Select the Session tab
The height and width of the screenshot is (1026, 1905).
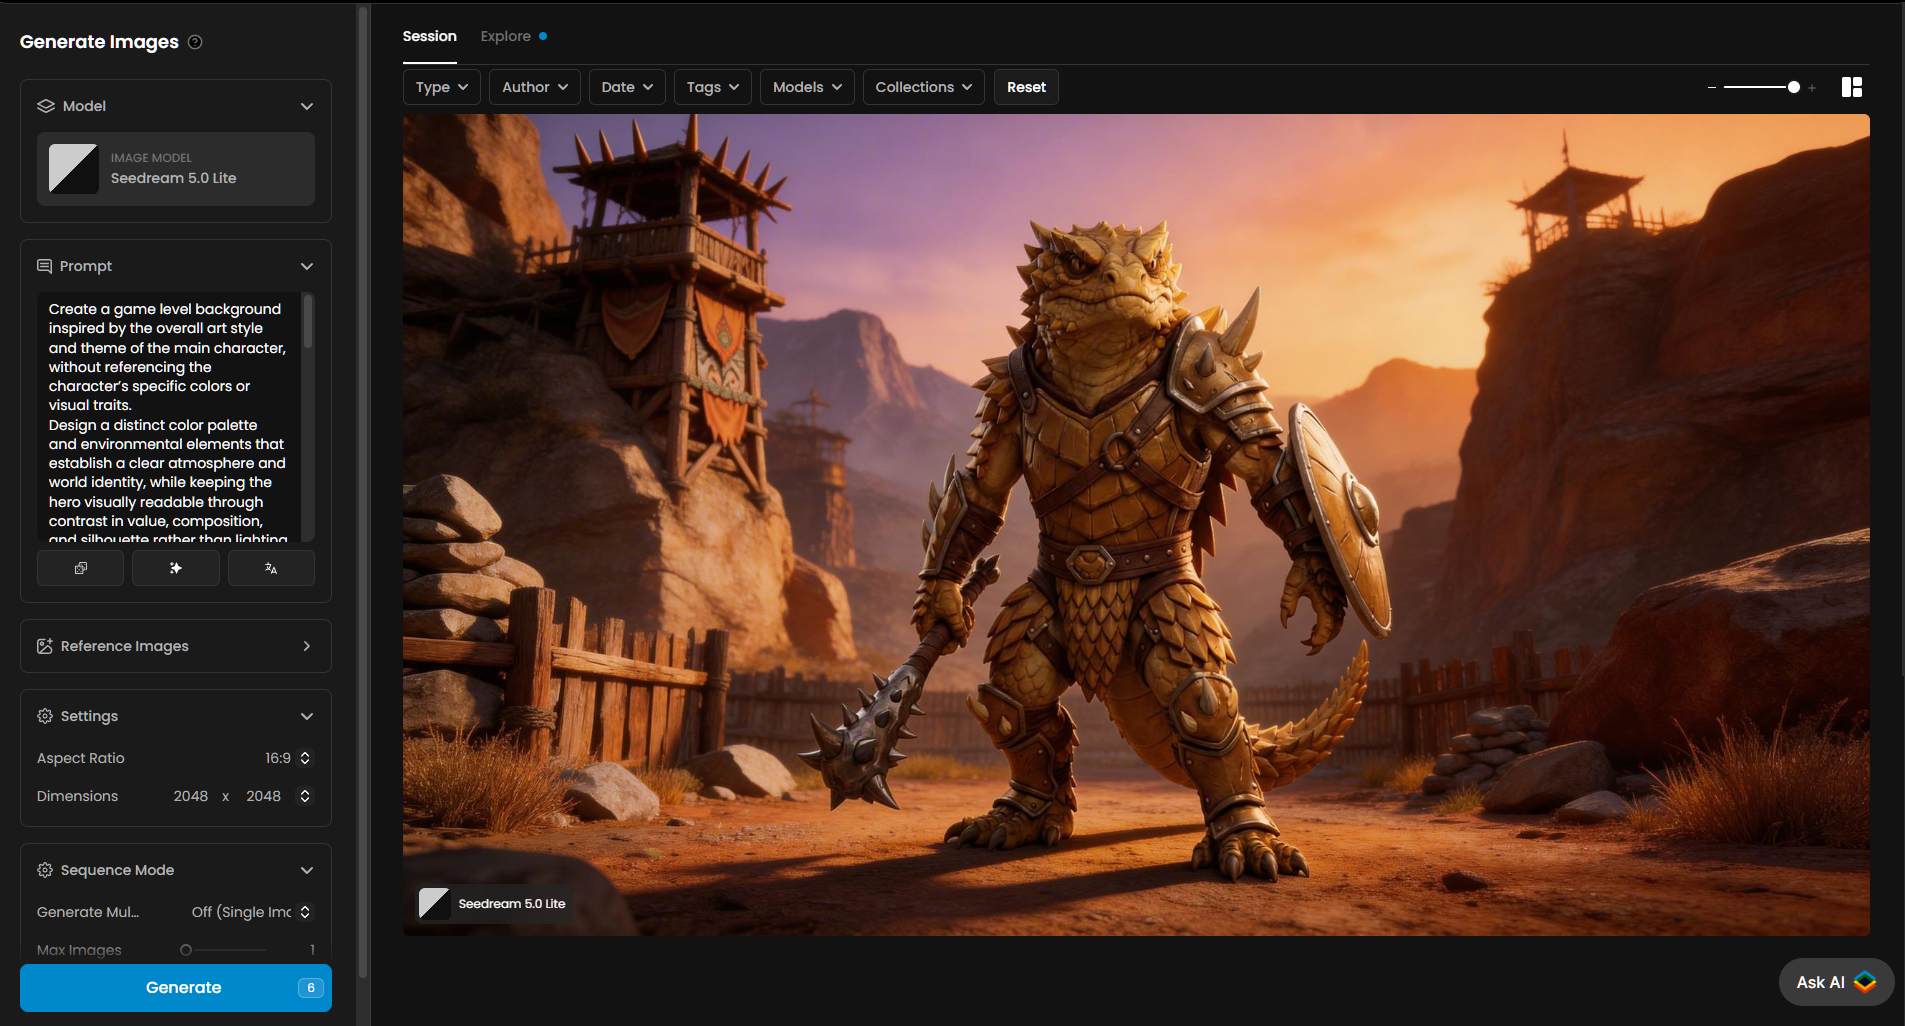429,36
